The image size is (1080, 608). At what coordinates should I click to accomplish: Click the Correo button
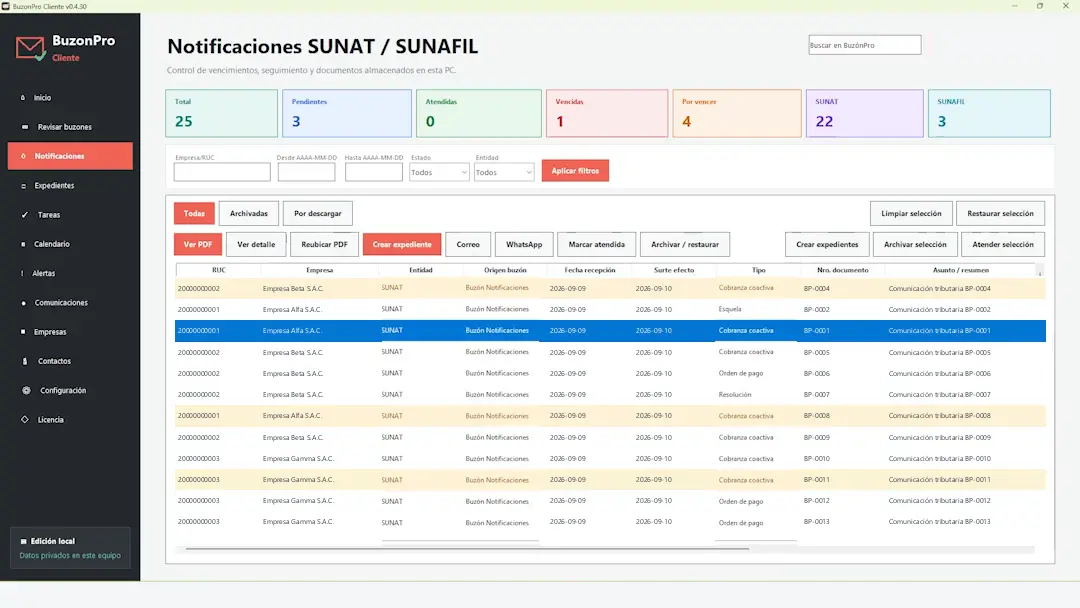coord(468,244)
